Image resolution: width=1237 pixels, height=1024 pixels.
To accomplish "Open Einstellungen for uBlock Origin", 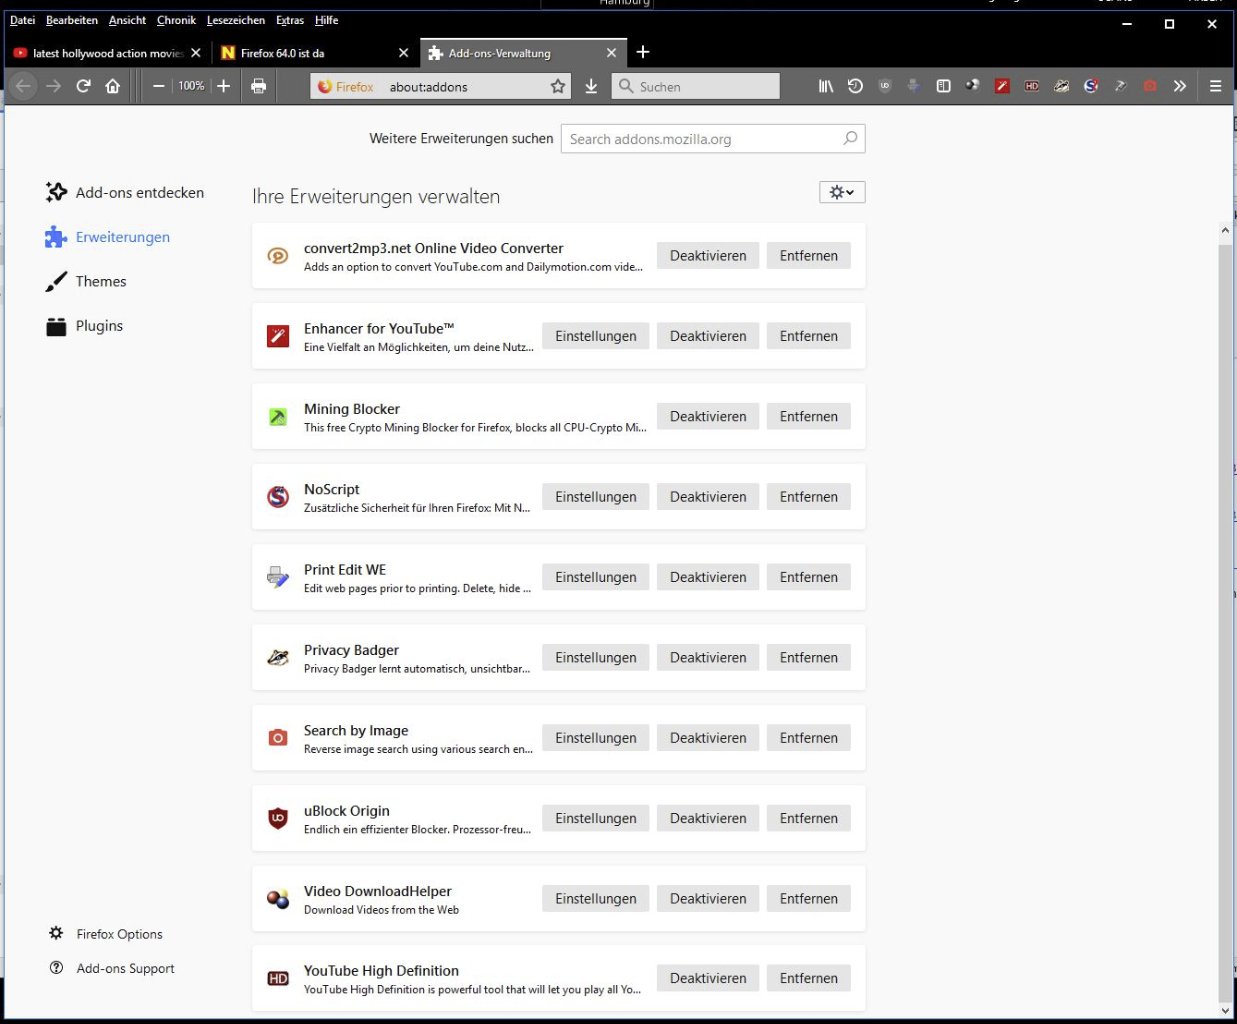I will pyautogui.click(x=596, y=818).
